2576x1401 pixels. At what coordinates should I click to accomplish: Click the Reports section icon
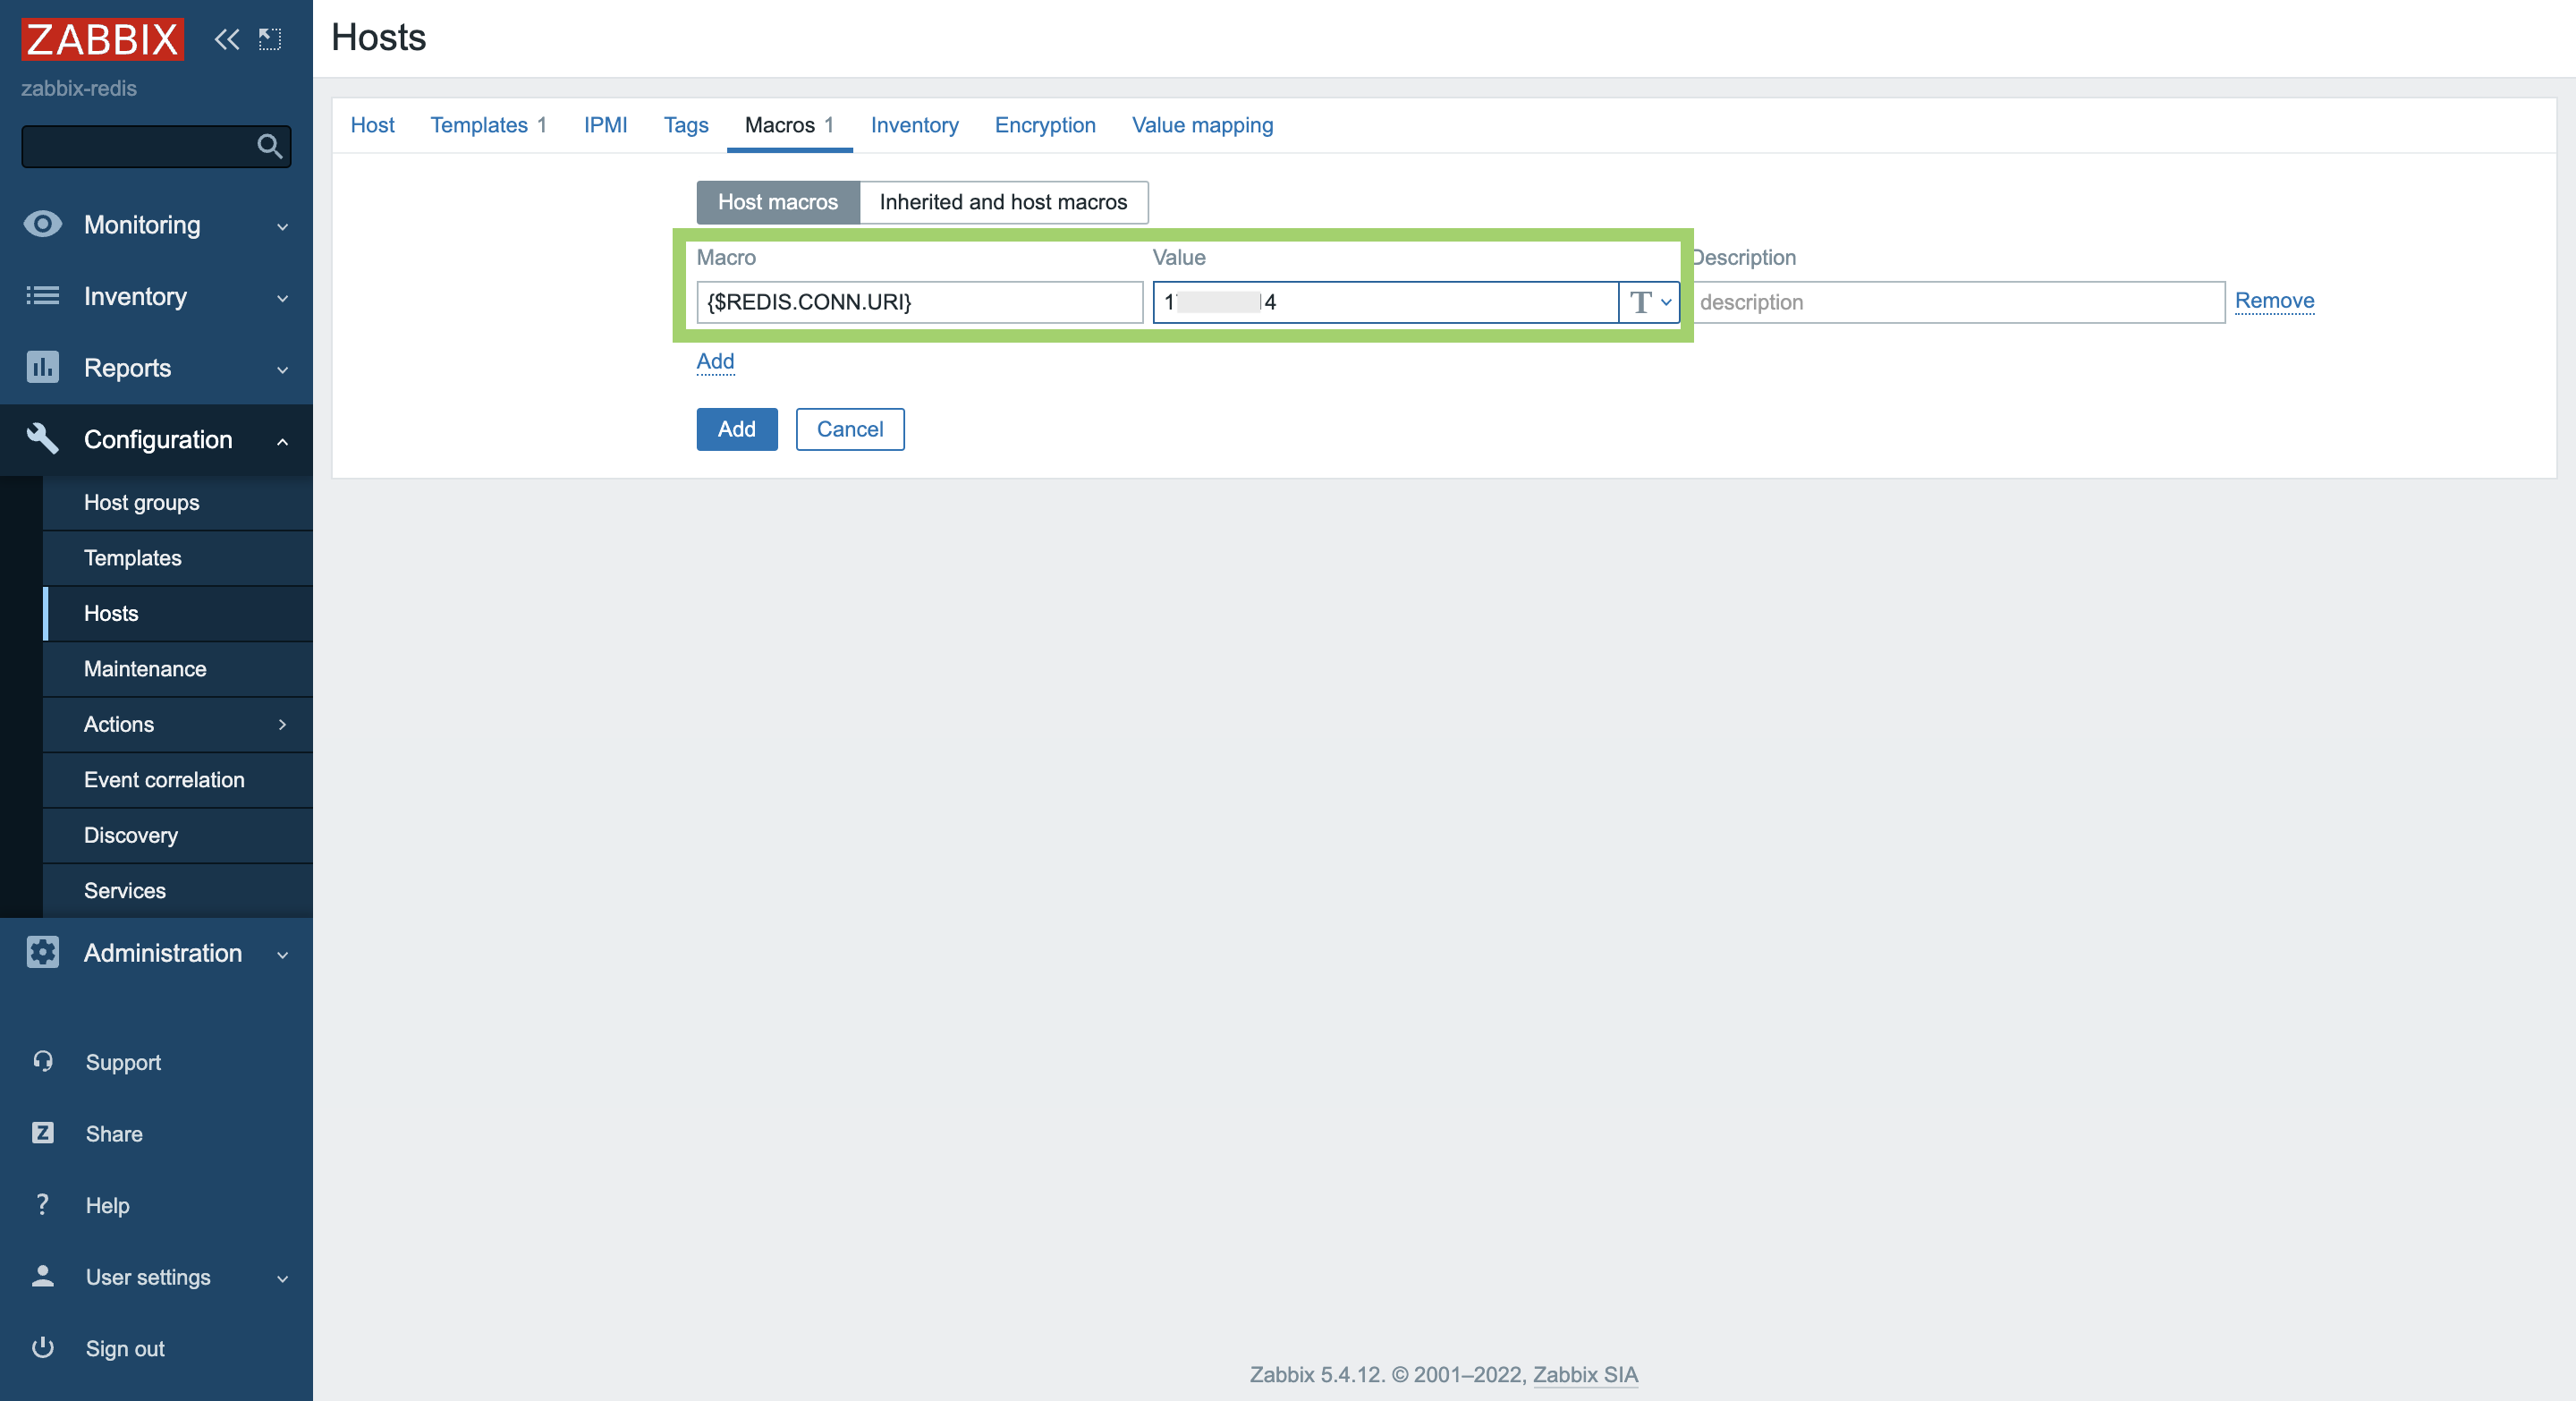41,368
